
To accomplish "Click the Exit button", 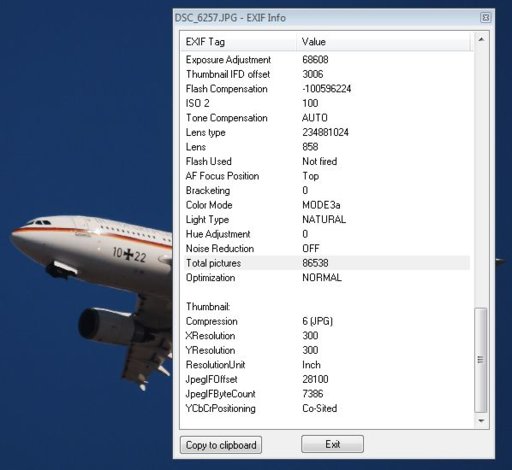I will (x=332, y=444).
